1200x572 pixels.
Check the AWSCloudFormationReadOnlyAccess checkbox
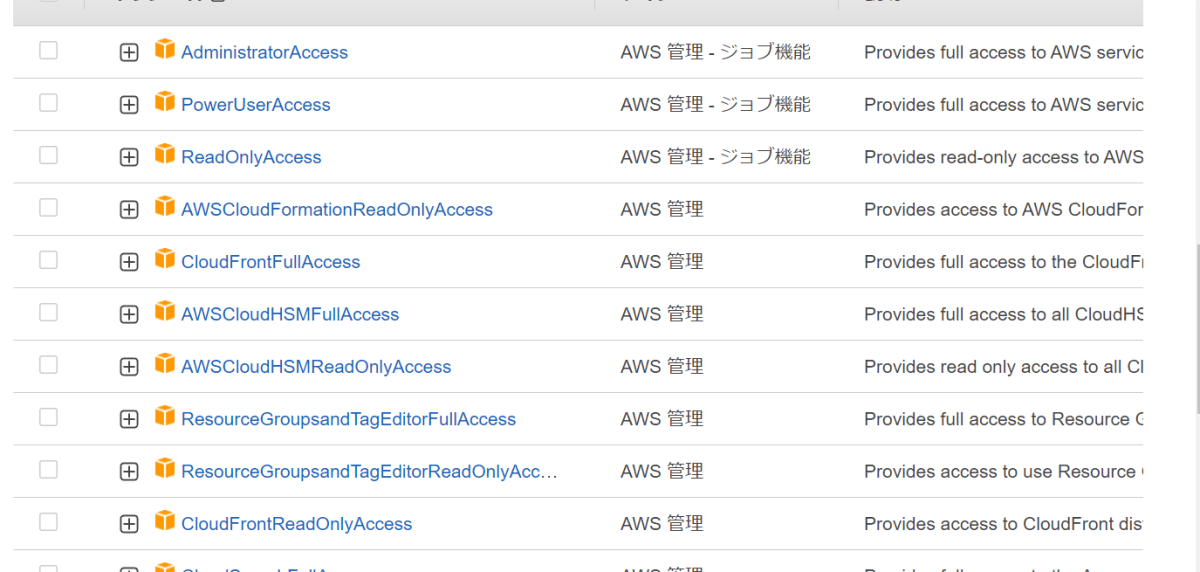48,208
